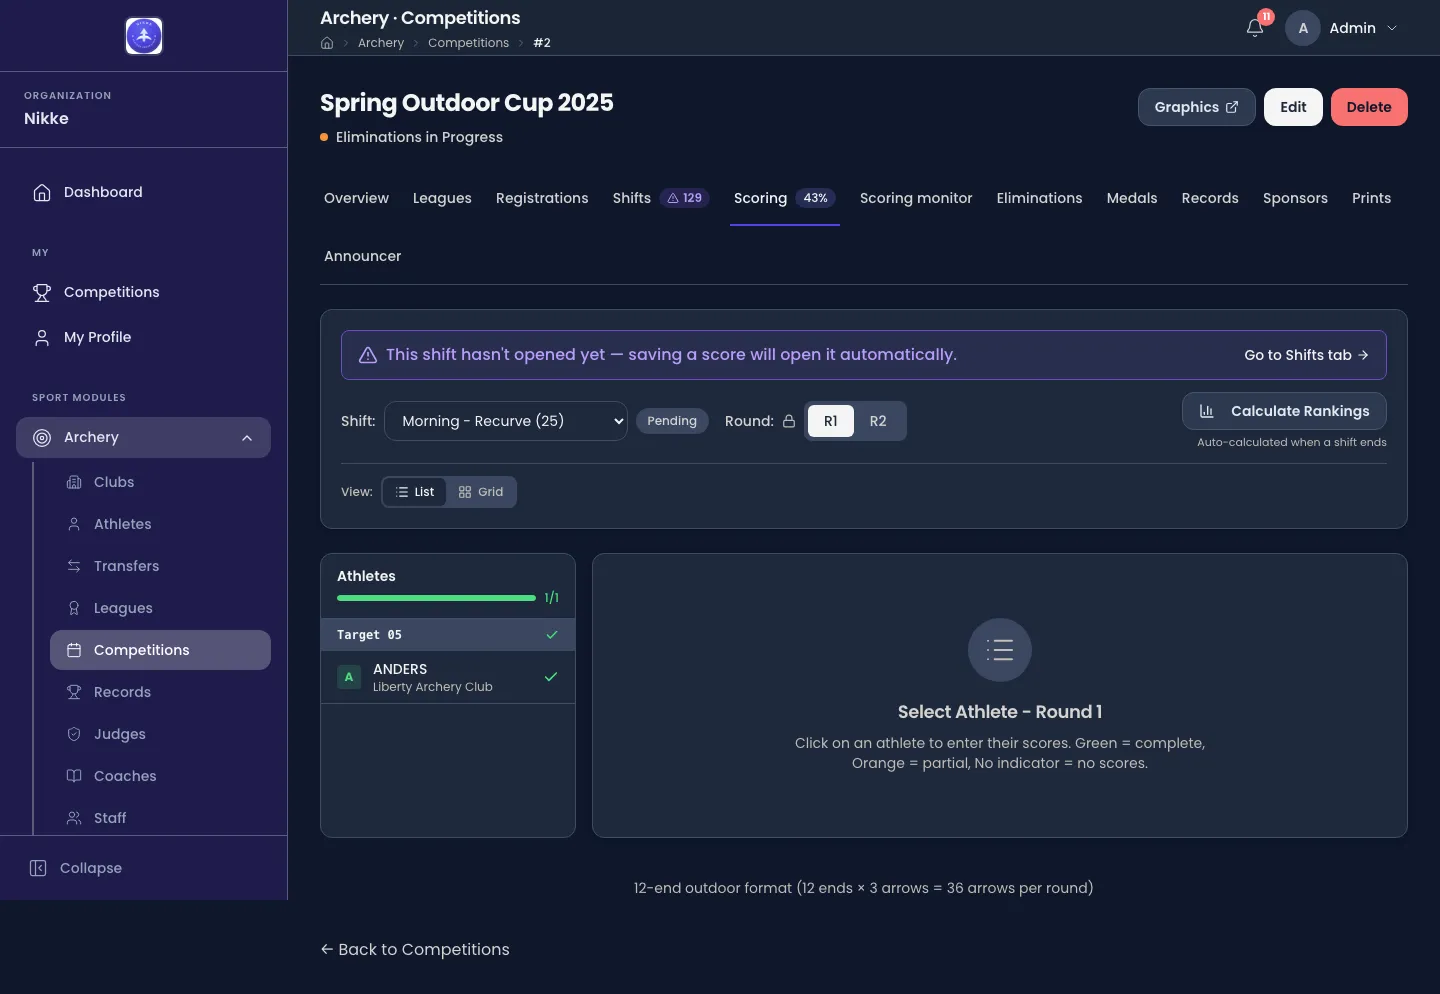This screenshot has height=994, width=1440.
Task: Click the athletes green progress bar
Action: pyautogui.click(x=437, y=598)
